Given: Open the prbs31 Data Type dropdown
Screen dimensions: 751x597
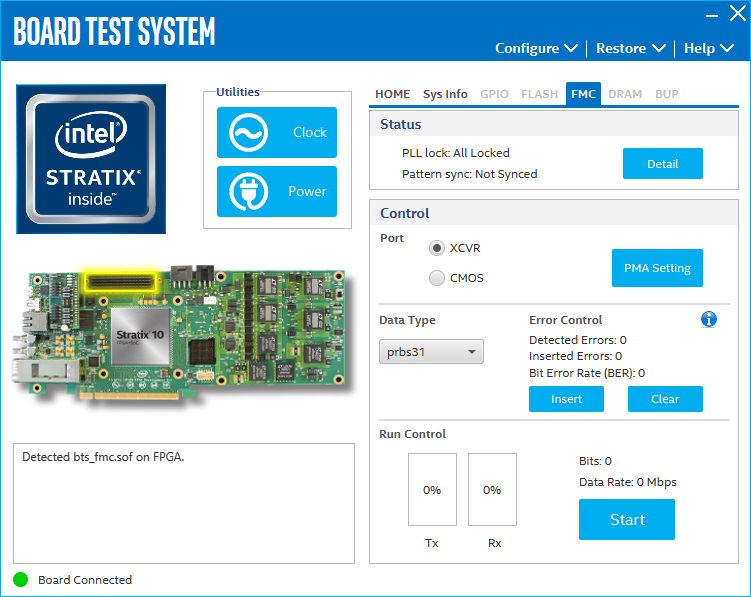Looking at the screenshot, I should coord(431,352).
